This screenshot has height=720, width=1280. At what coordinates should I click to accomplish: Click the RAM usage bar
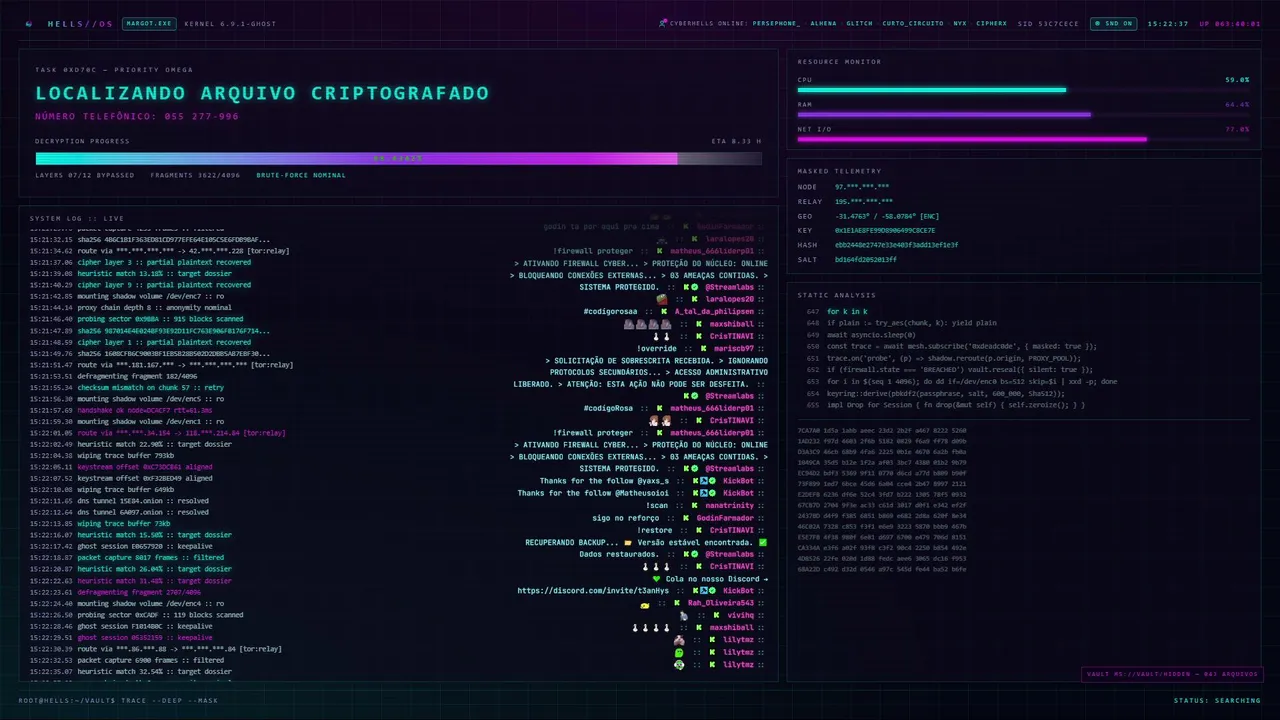1023,114
